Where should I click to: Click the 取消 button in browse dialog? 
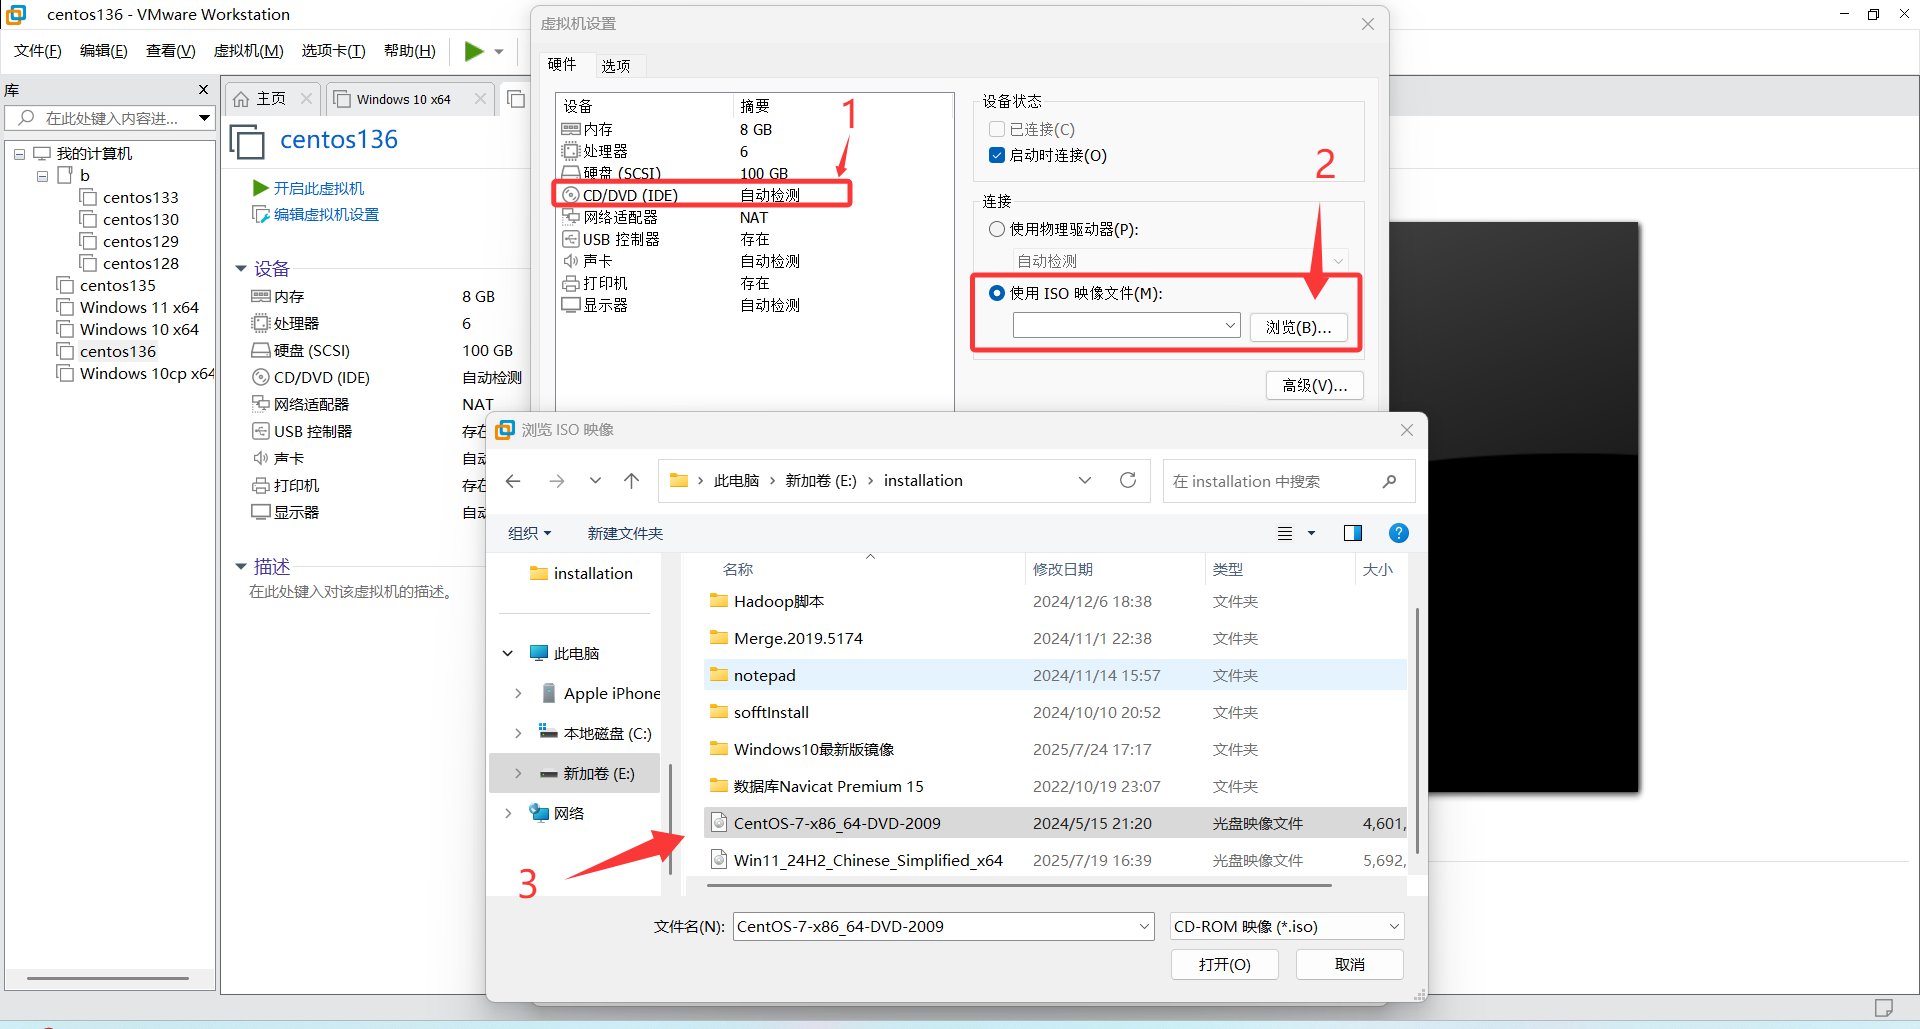click(1350, 965)
